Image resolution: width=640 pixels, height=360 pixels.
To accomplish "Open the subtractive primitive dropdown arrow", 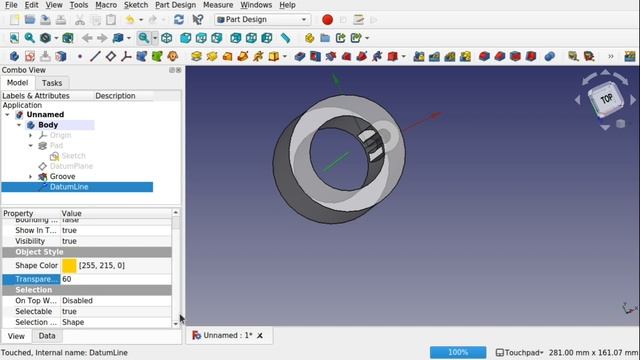I will tap(404, 56).
